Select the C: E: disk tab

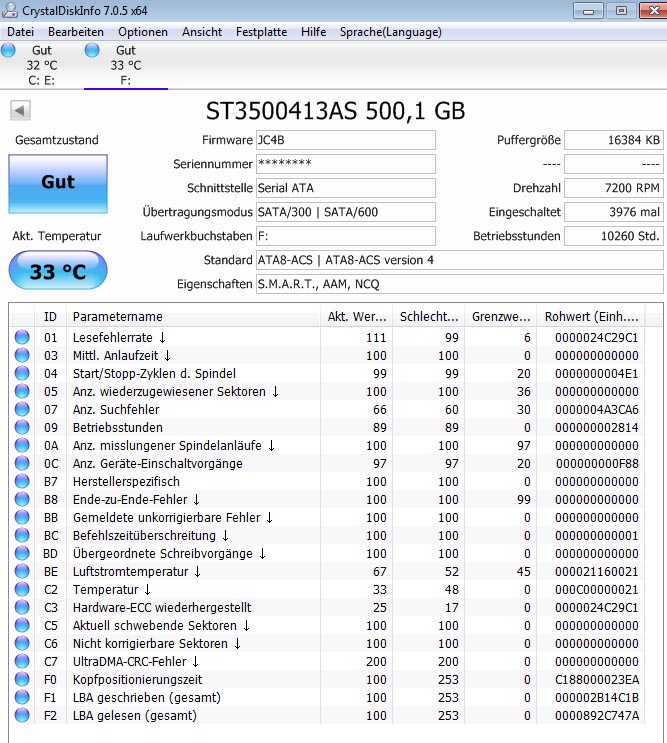(x=42, y=65)
